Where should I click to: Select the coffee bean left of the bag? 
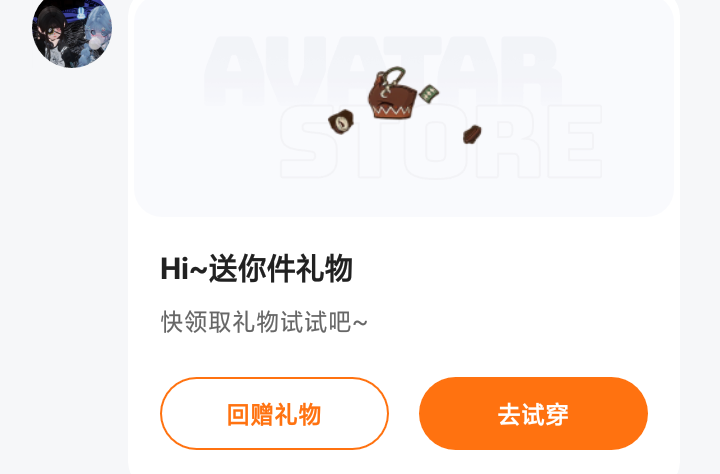341,122
